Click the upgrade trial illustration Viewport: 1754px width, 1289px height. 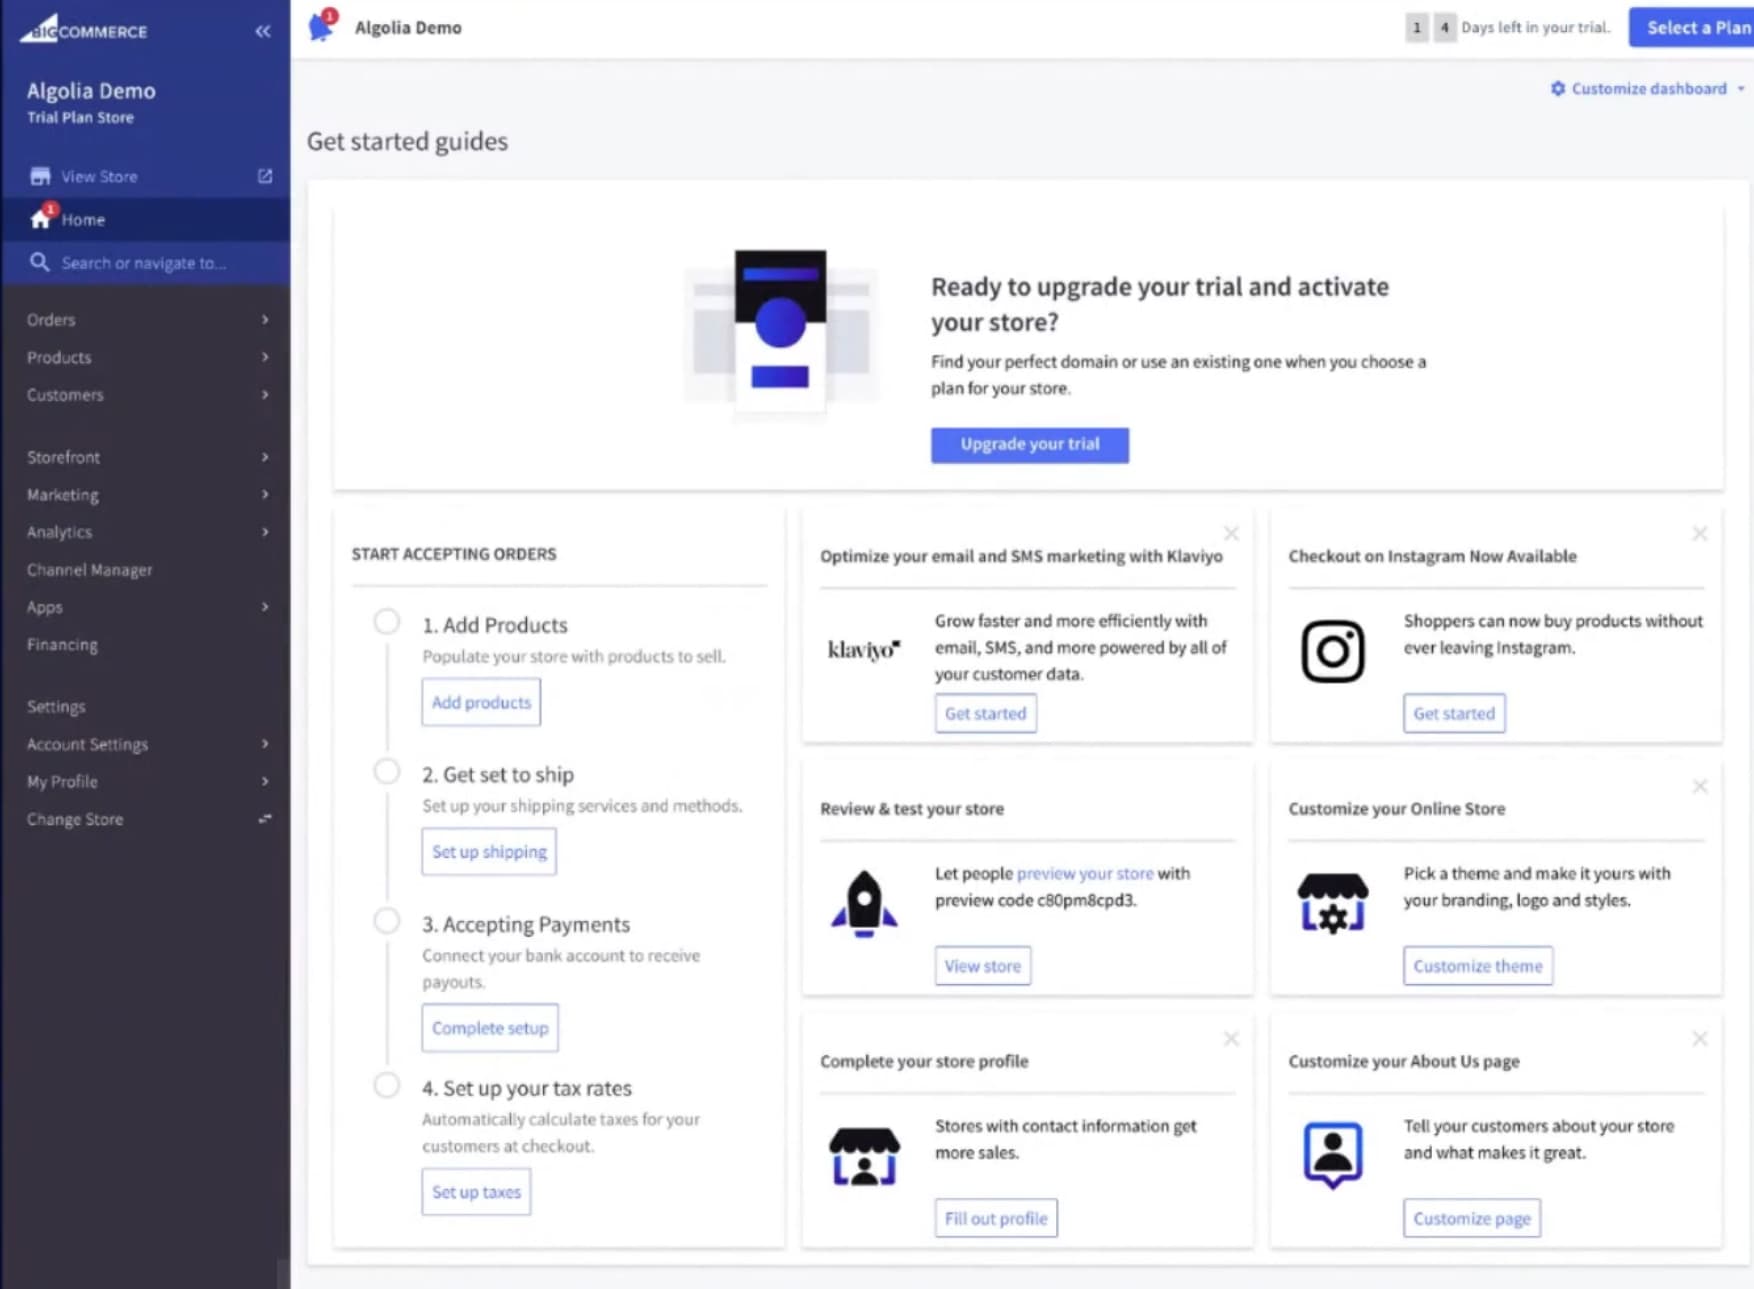click(781, 335)
